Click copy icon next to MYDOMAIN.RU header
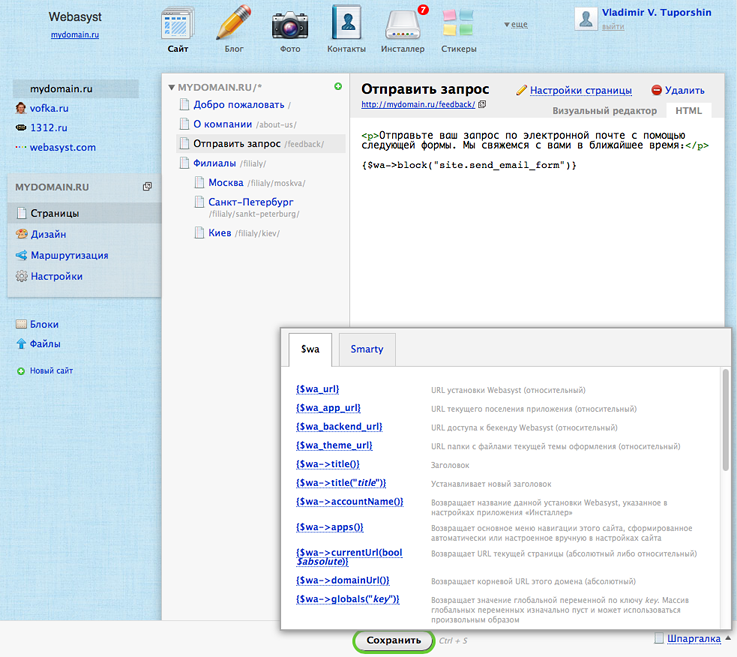737x657 pixels. click(147, 187)
